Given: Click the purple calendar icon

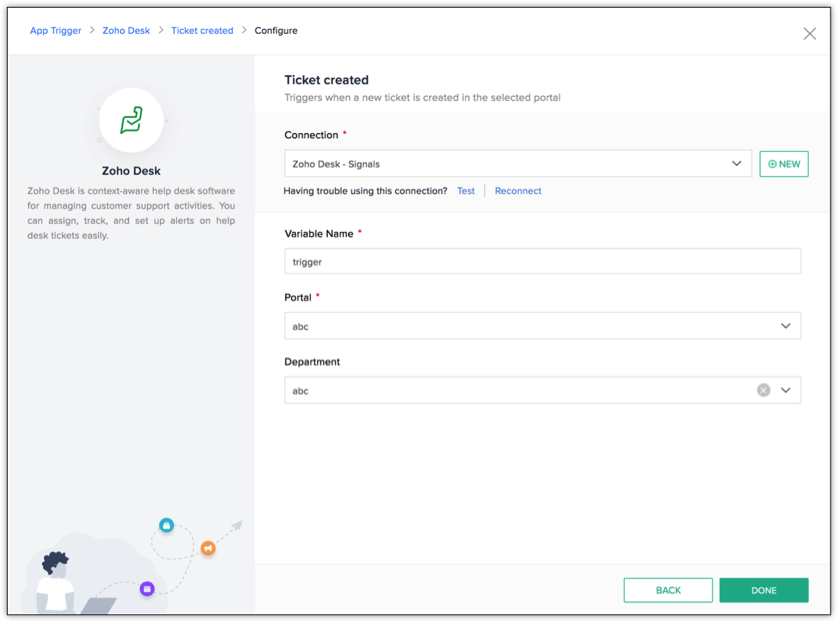Looking at the screenshot, I should pos(147,589).
